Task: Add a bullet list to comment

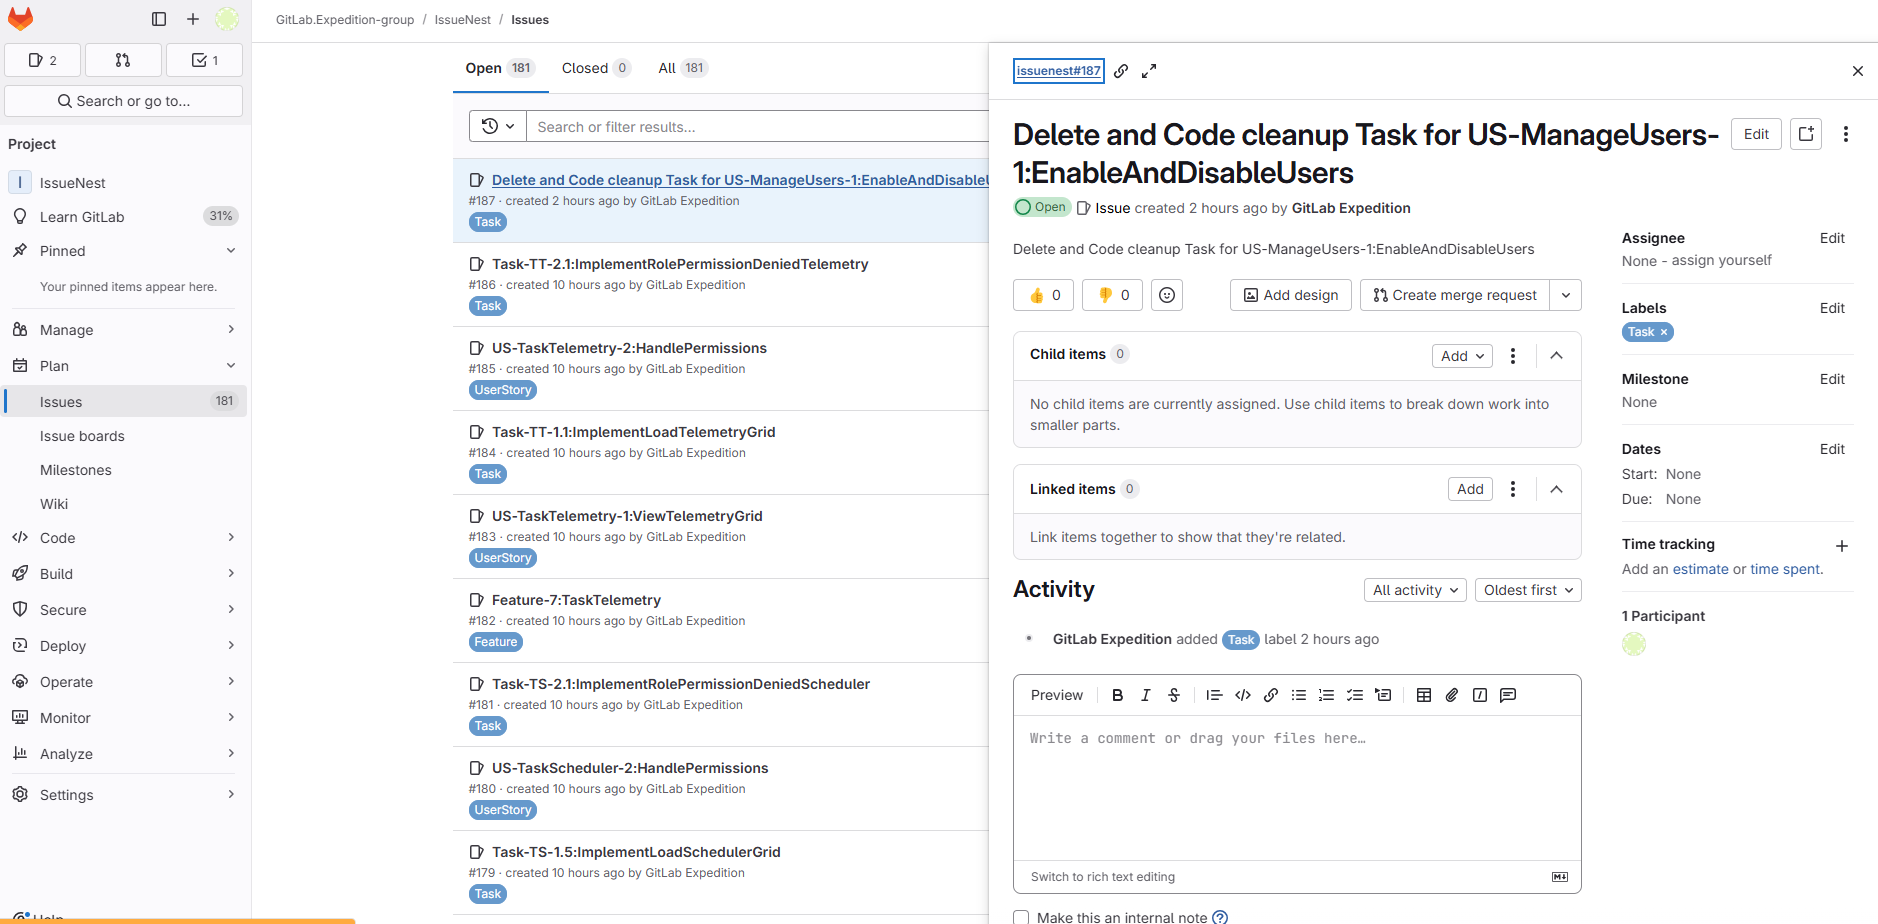Action: 1299,695
